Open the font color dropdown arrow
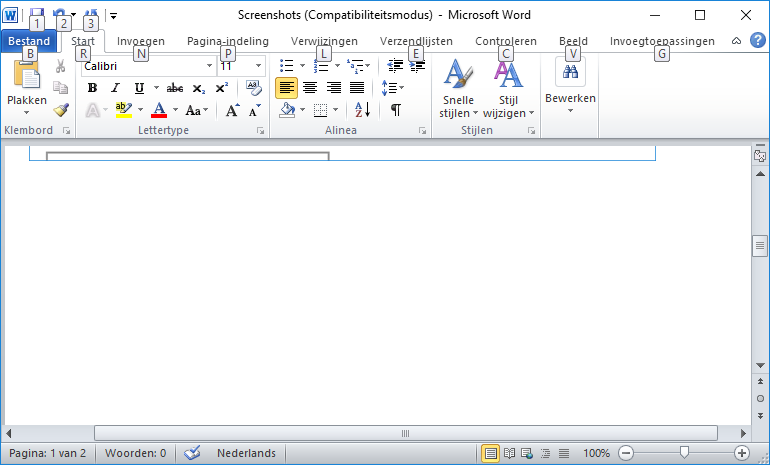The width and height of the screenshot is (770, 465). [175, 110]
